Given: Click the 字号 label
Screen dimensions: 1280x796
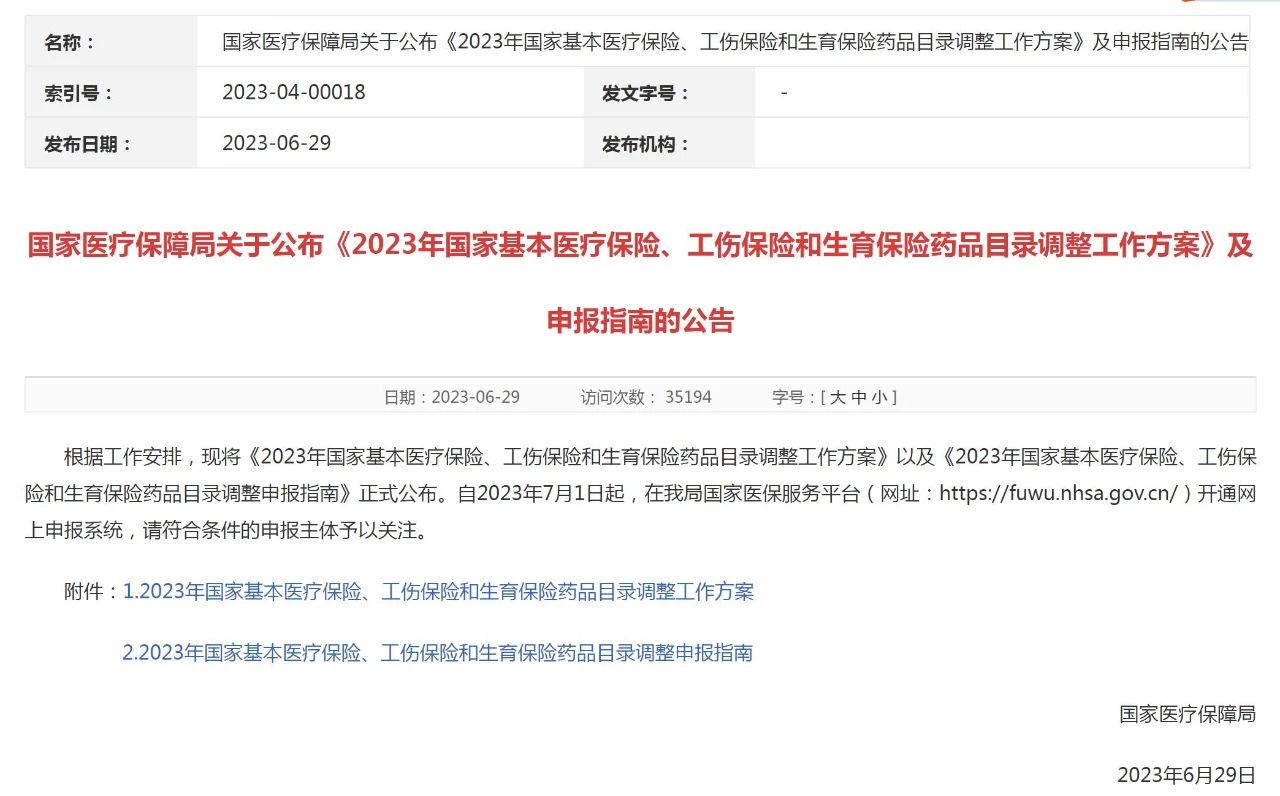Looking at the screenshot, I should [791, 397].
